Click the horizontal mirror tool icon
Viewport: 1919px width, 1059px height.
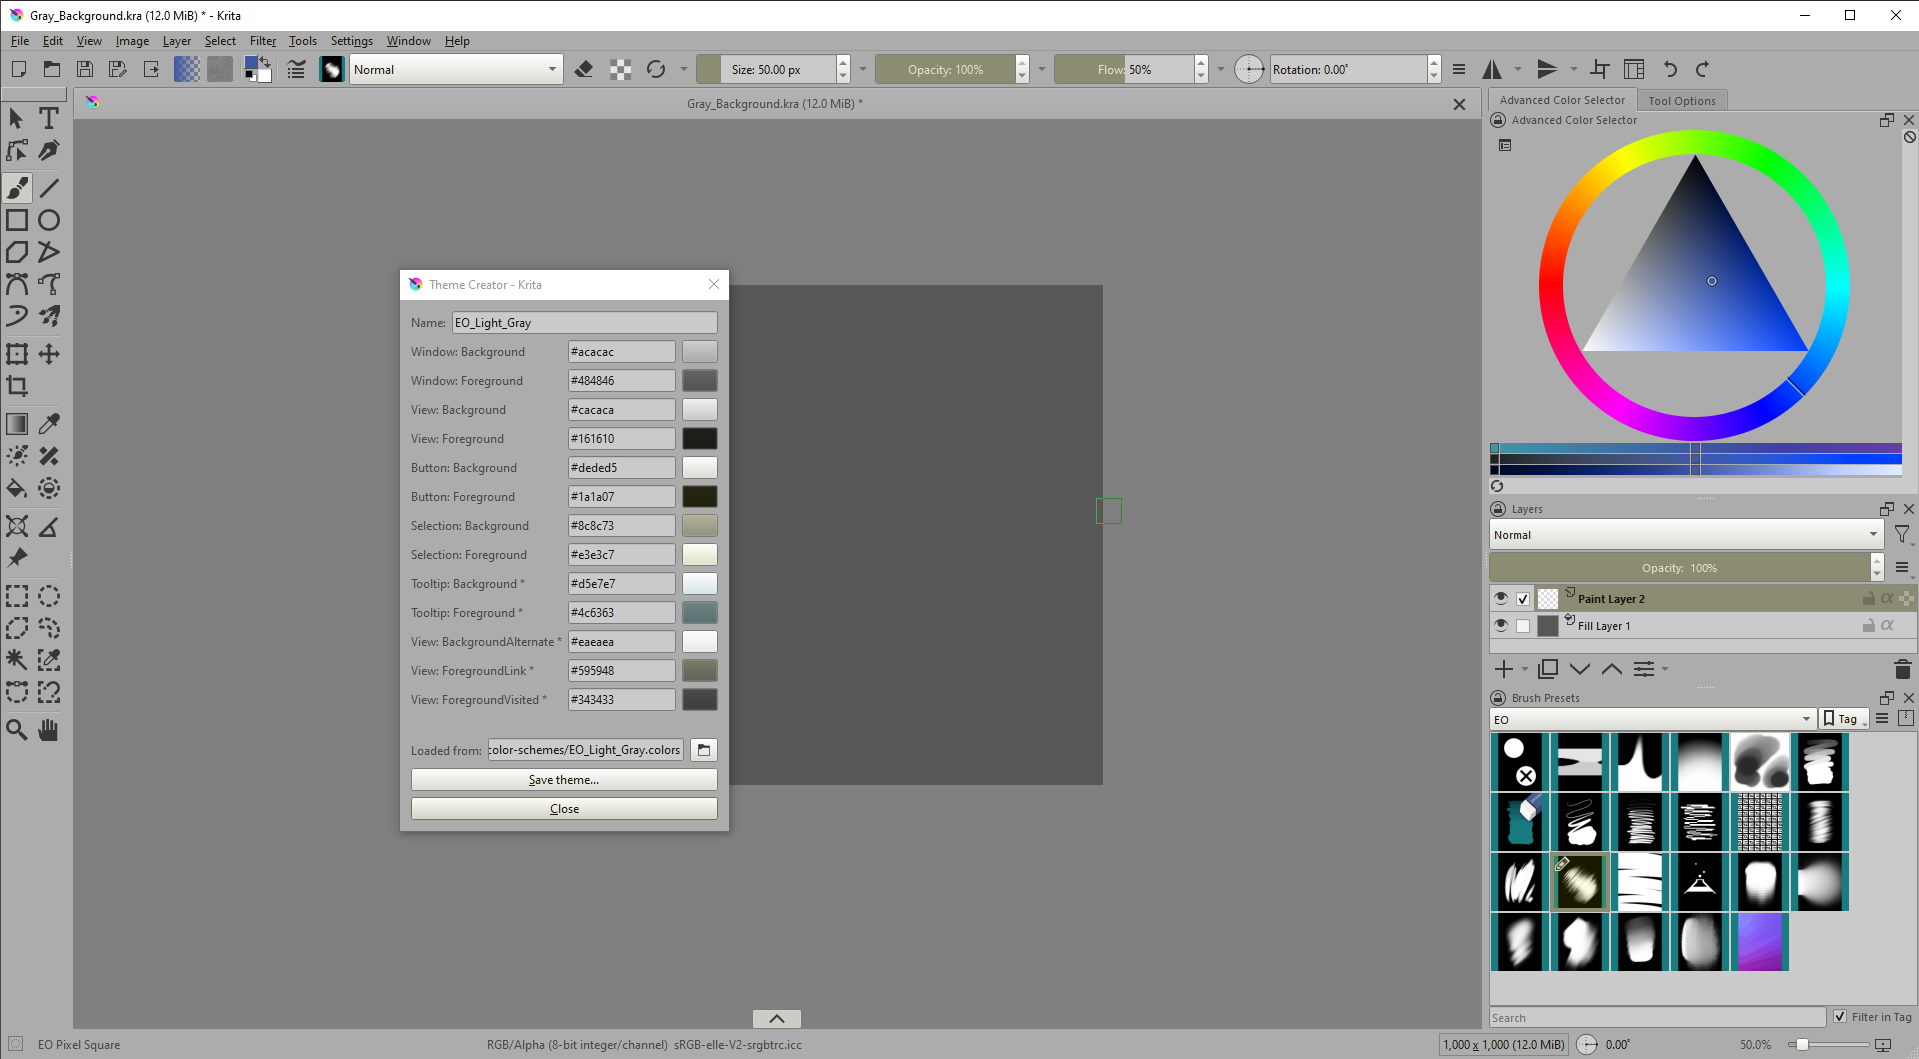pyautogui.click(x=1492, y=69)
